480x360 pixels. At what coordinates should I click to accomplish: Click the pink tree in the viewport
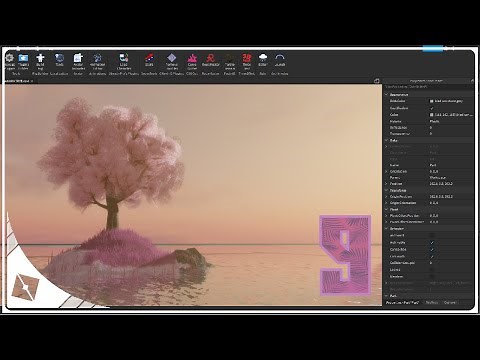tap(113, 160)
